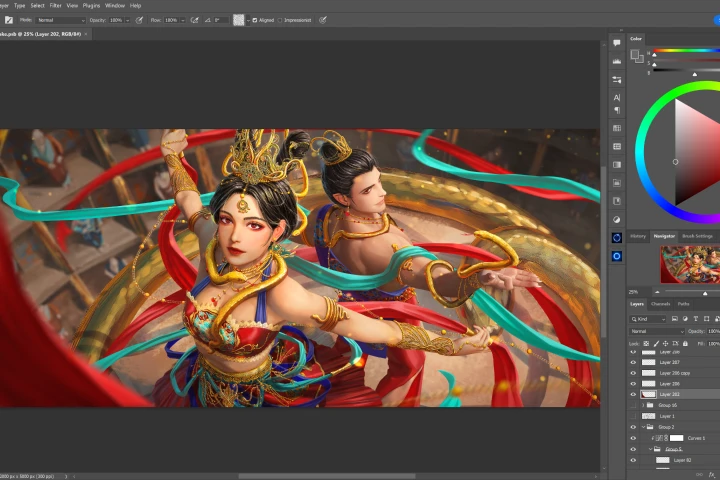Open the blue circle plugin panel icon
The height and width of the screenshot is (480, 720).
coord(617,256)
